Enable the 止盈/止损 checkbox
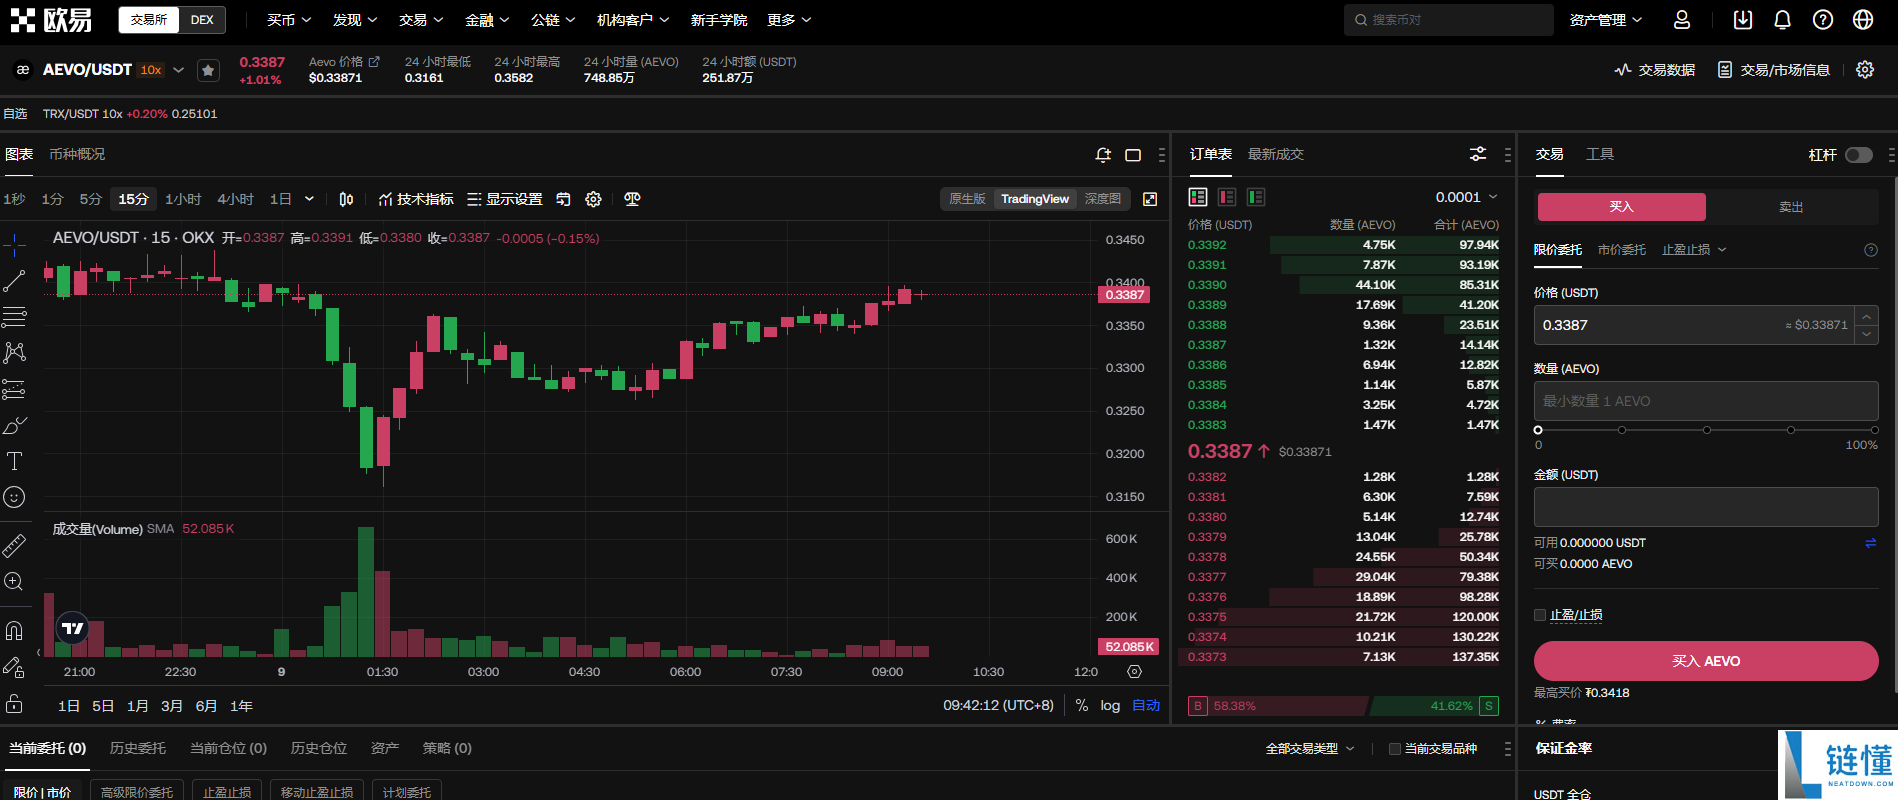Viewport: 1898px width, 800px height. (x=1540, y=615)
